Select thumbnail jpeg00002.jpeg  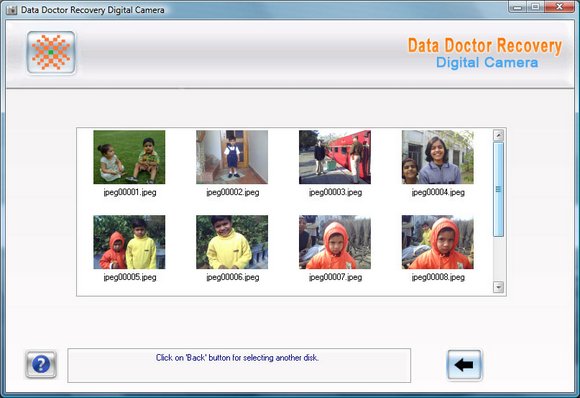[232, 157]
